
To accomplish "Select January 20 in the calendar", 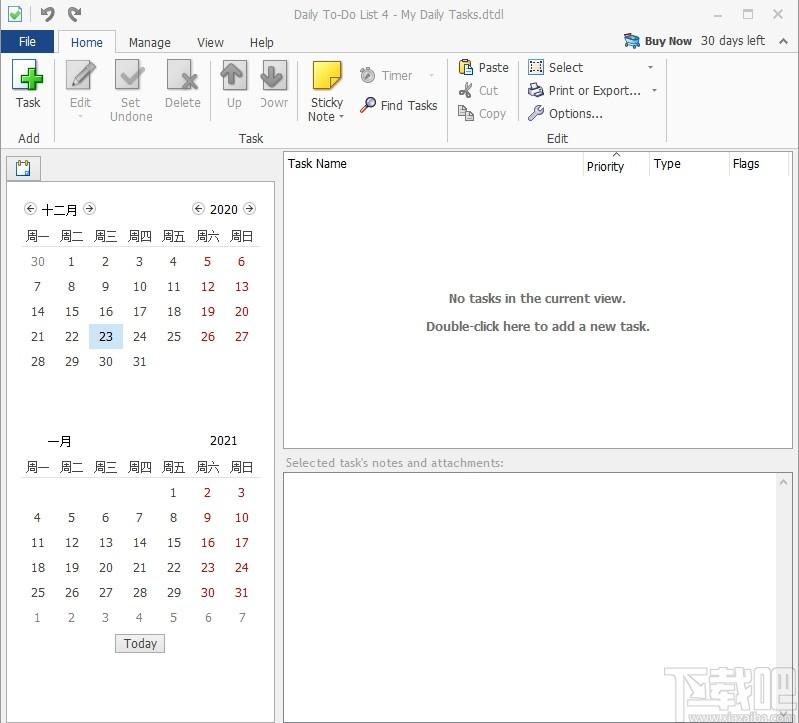I will click(x=106, y=567).
